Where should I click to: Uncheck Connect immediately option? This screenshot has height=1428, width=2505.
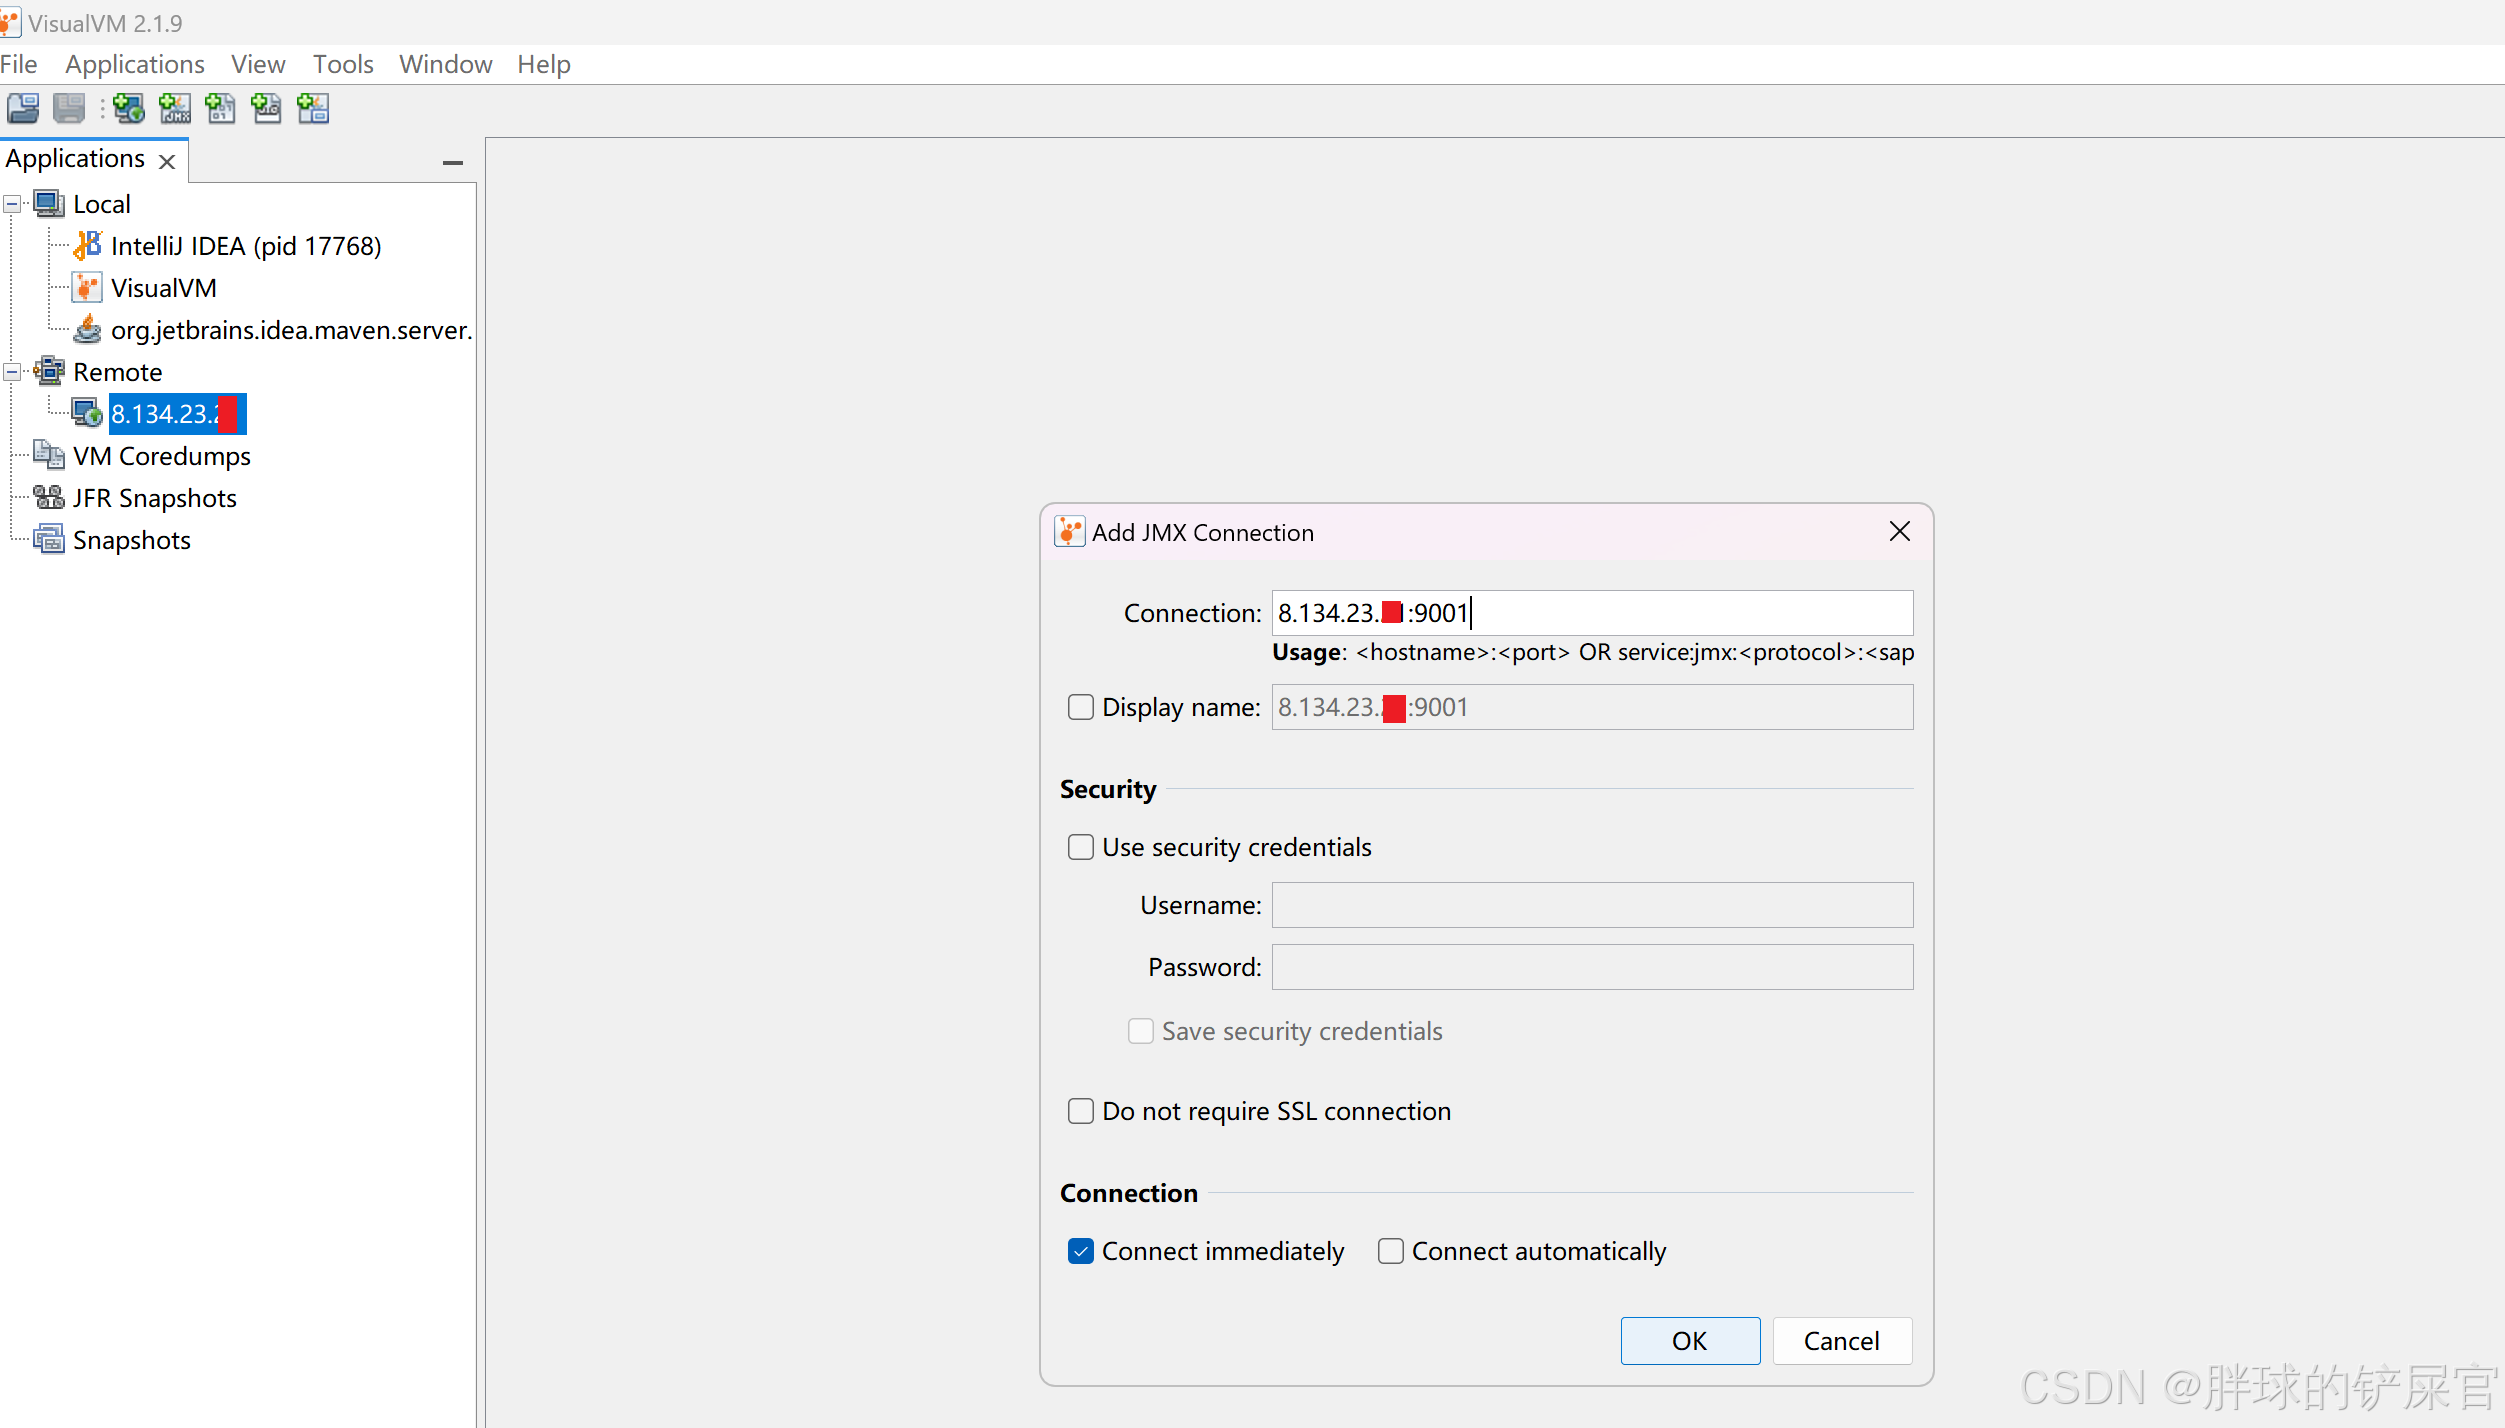(1080, 1251)
